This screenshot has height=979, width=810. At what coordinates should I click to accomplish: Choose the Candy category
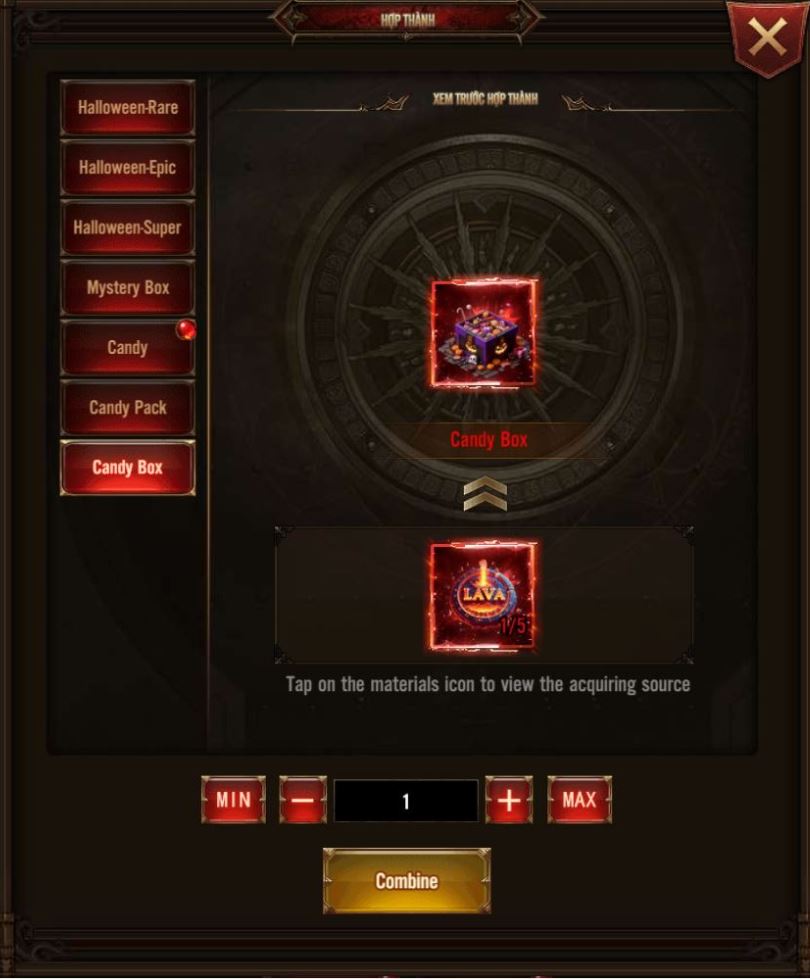pyautogui.click(x=128, y=347)
